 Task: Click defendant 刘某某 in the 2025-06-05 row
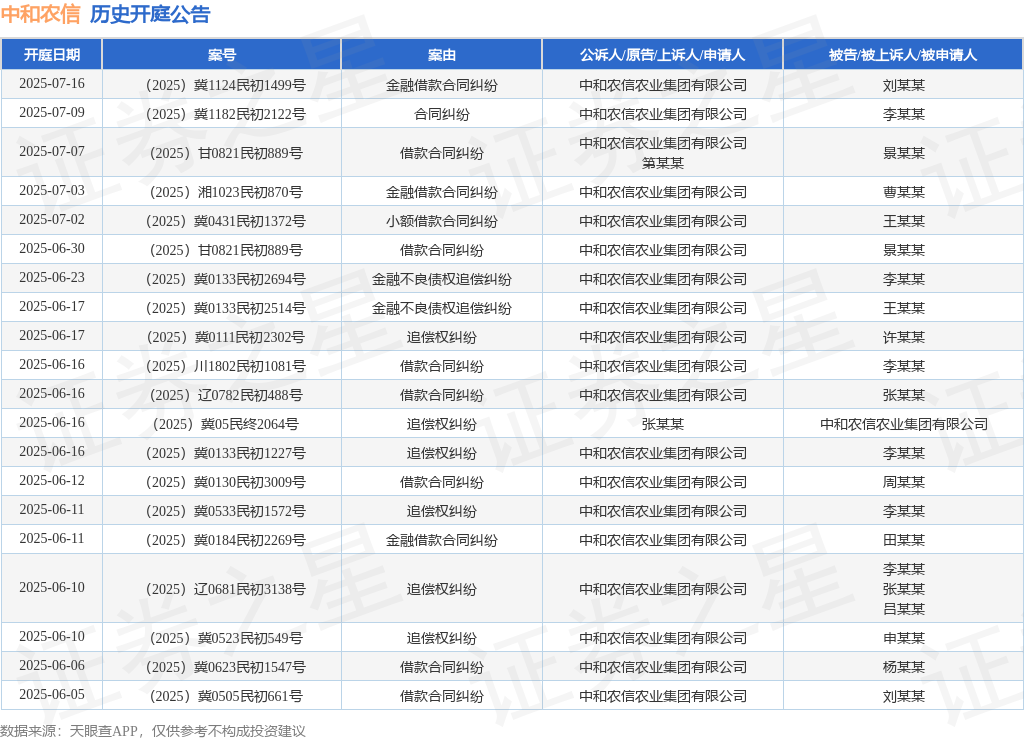pyautogui.click(x=904, y=696)
